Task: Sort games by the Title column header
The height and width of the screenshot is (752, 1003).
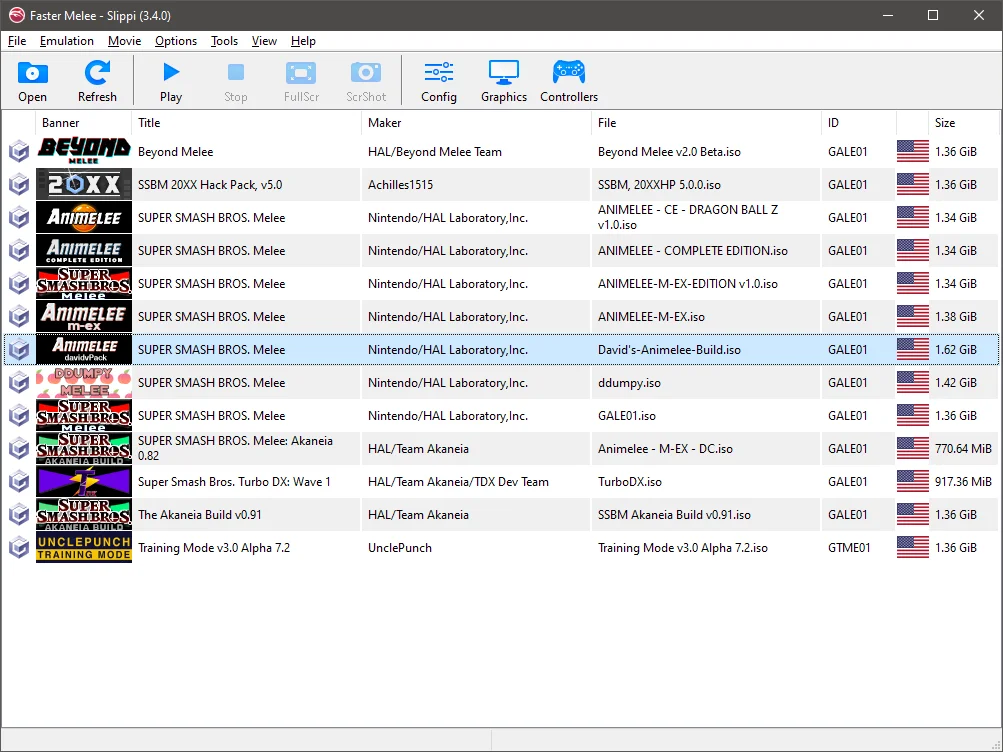Action: click(149, 122)
